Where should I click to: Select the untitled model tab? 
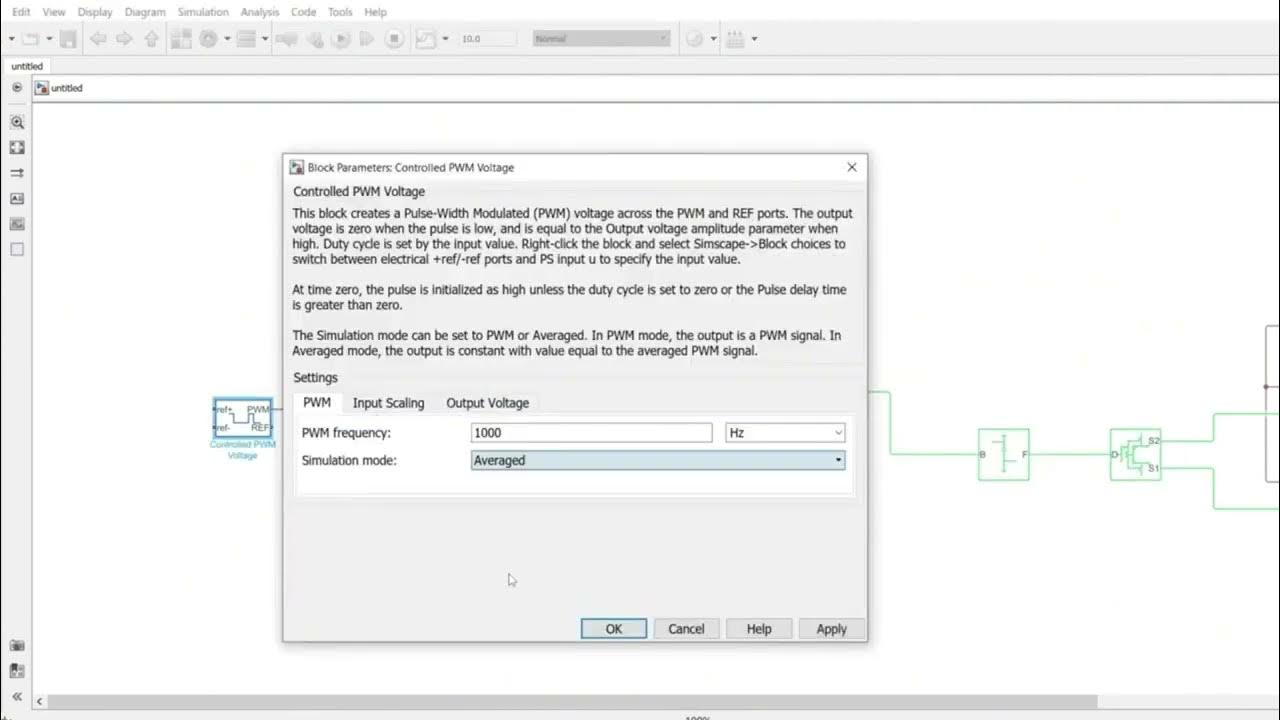click(27, 66)
